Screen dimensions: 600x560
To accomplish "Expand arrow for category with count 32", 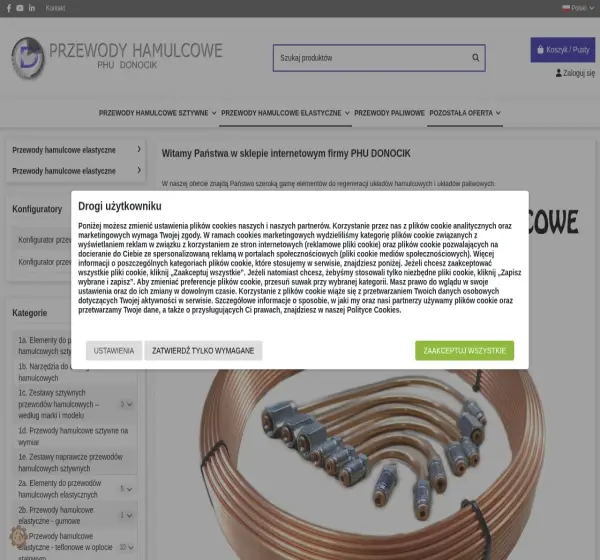I will (x=126, y=547).
